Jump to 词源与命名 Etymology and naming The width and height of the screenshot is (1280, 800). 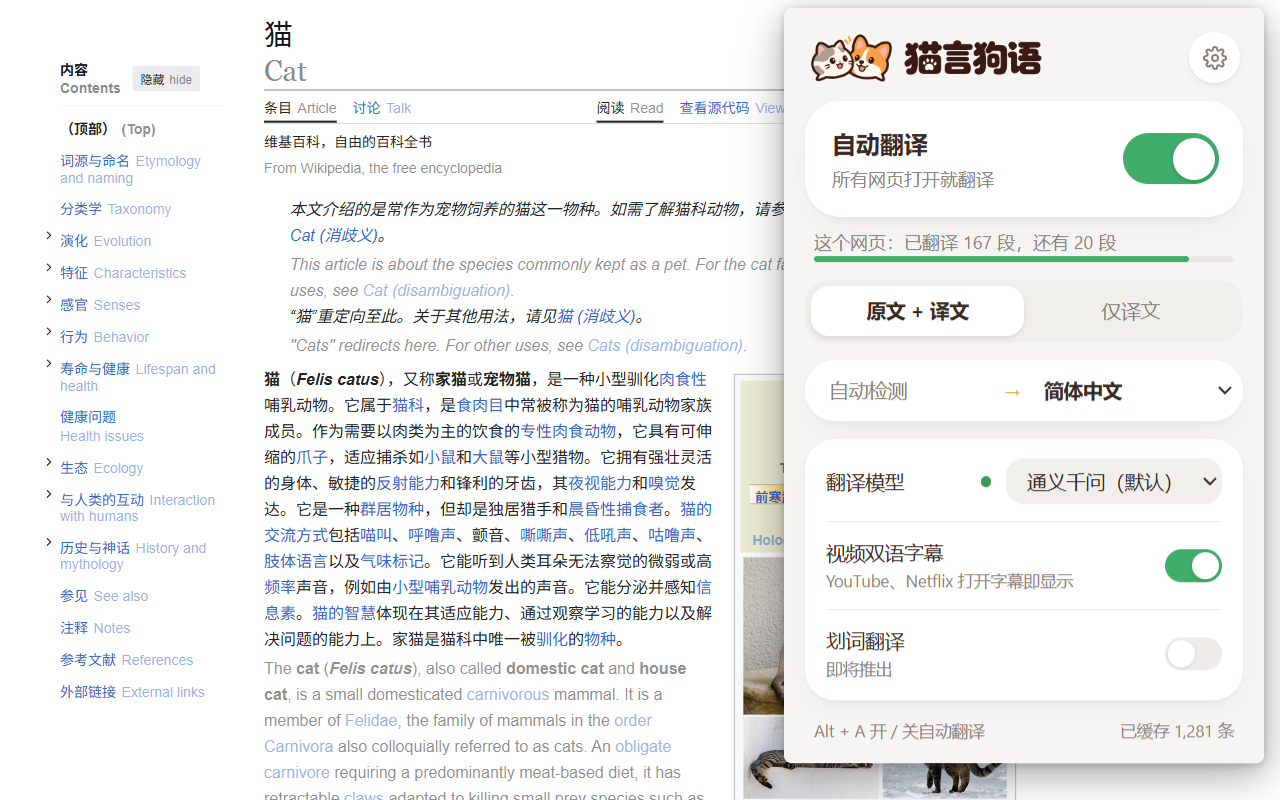click(x=130, y=169)
